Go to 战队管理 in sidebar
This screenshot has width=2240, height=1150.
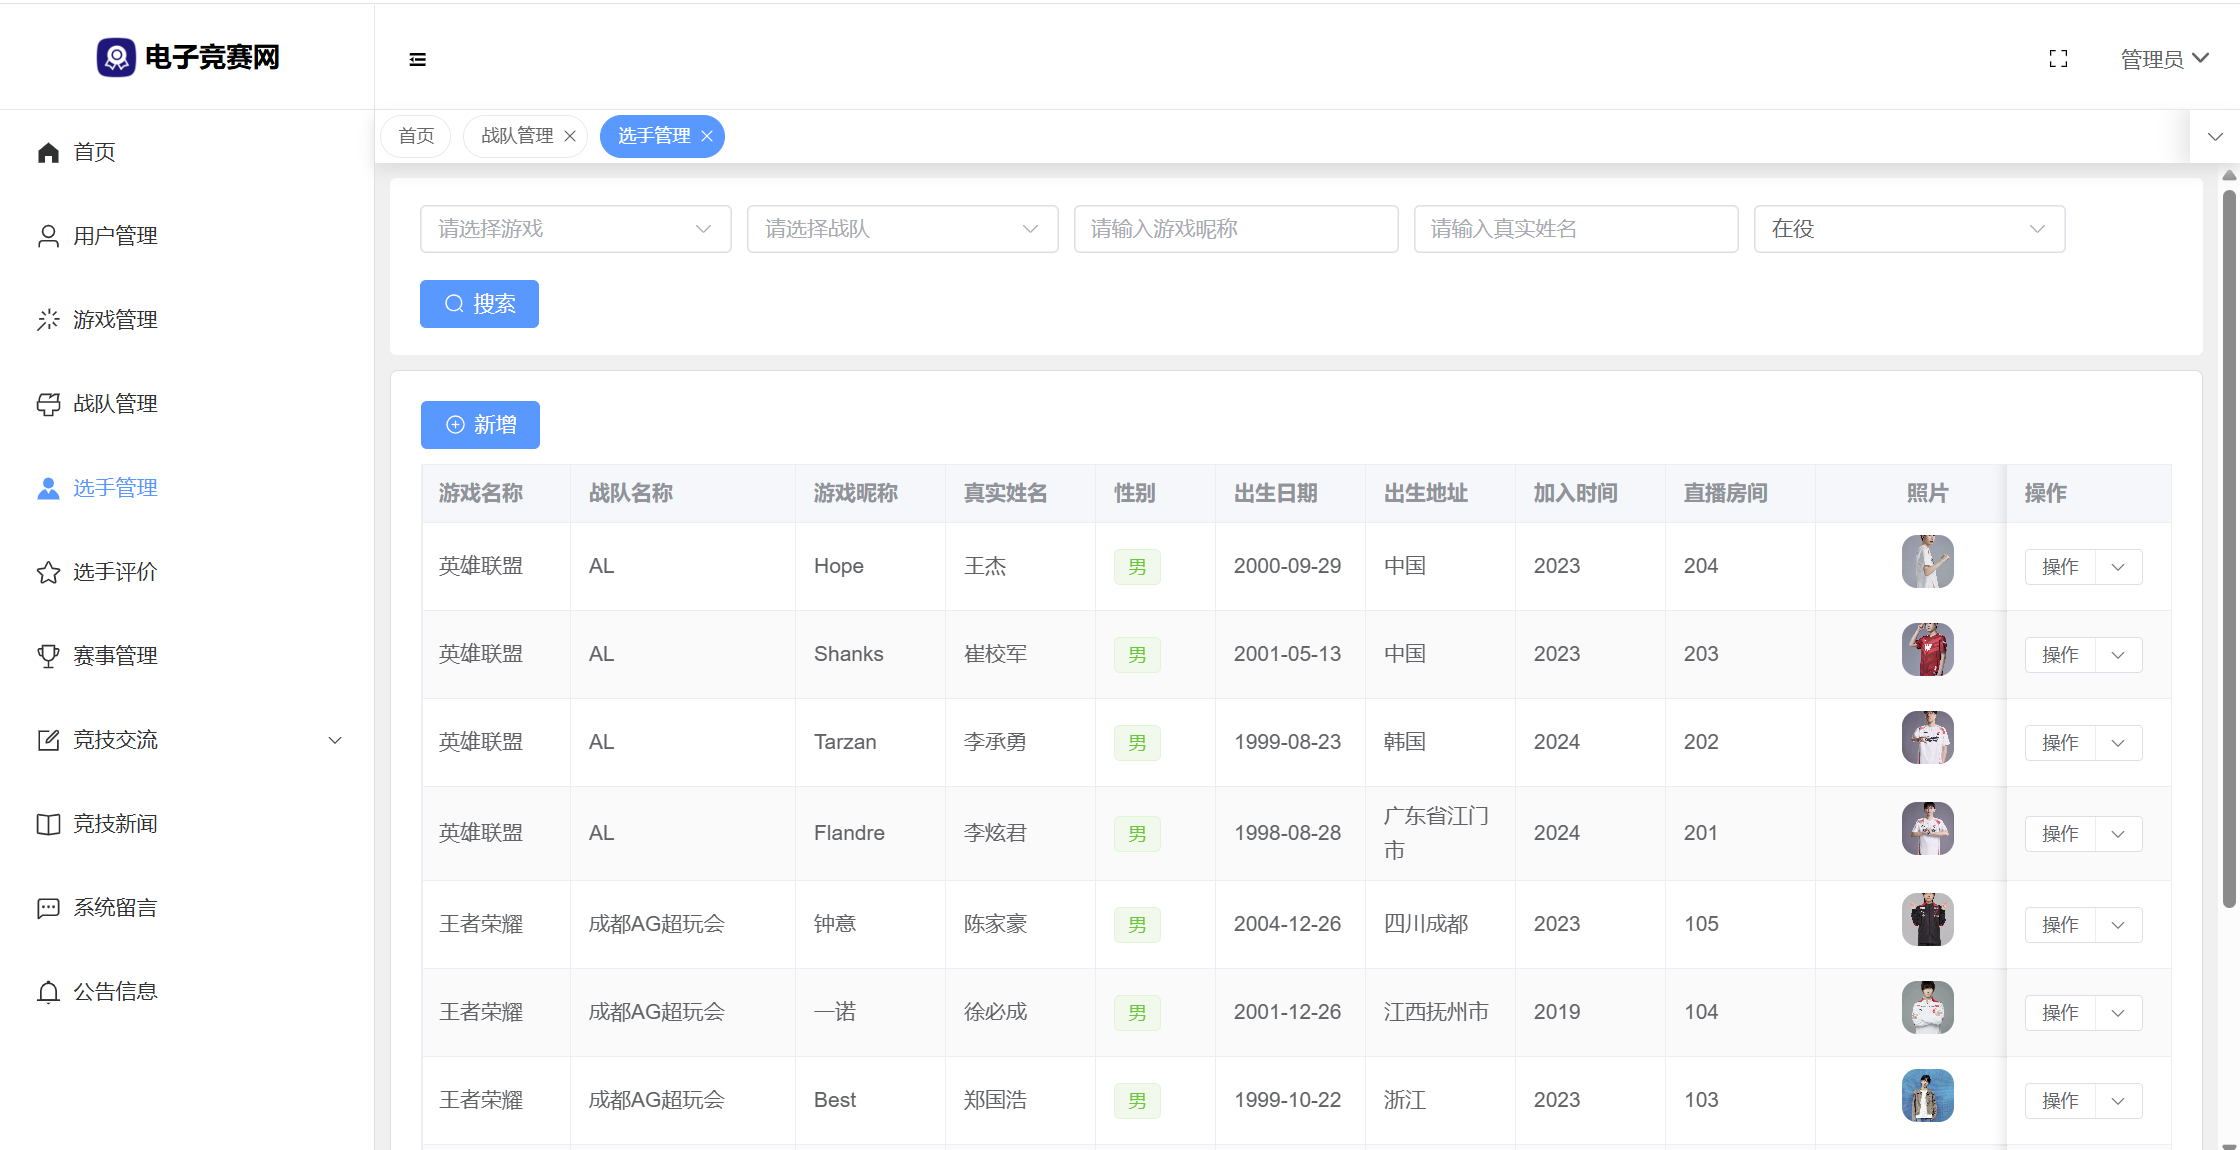[115, 404]
